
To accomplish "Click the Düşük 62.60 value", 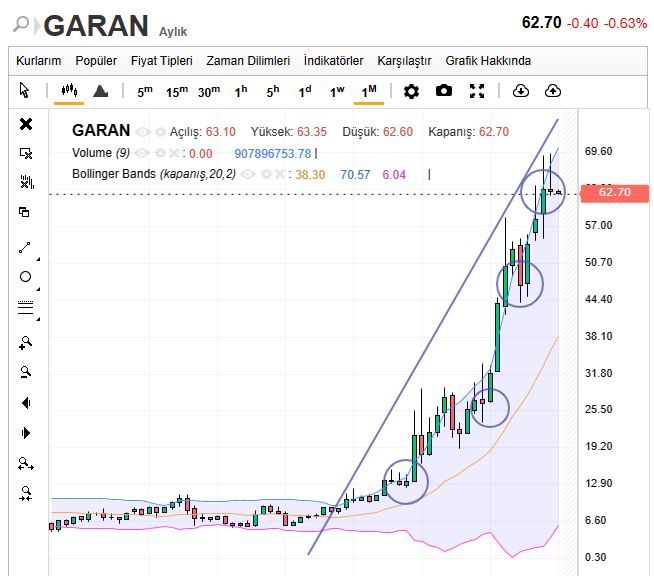I will (x=398, y=132).
